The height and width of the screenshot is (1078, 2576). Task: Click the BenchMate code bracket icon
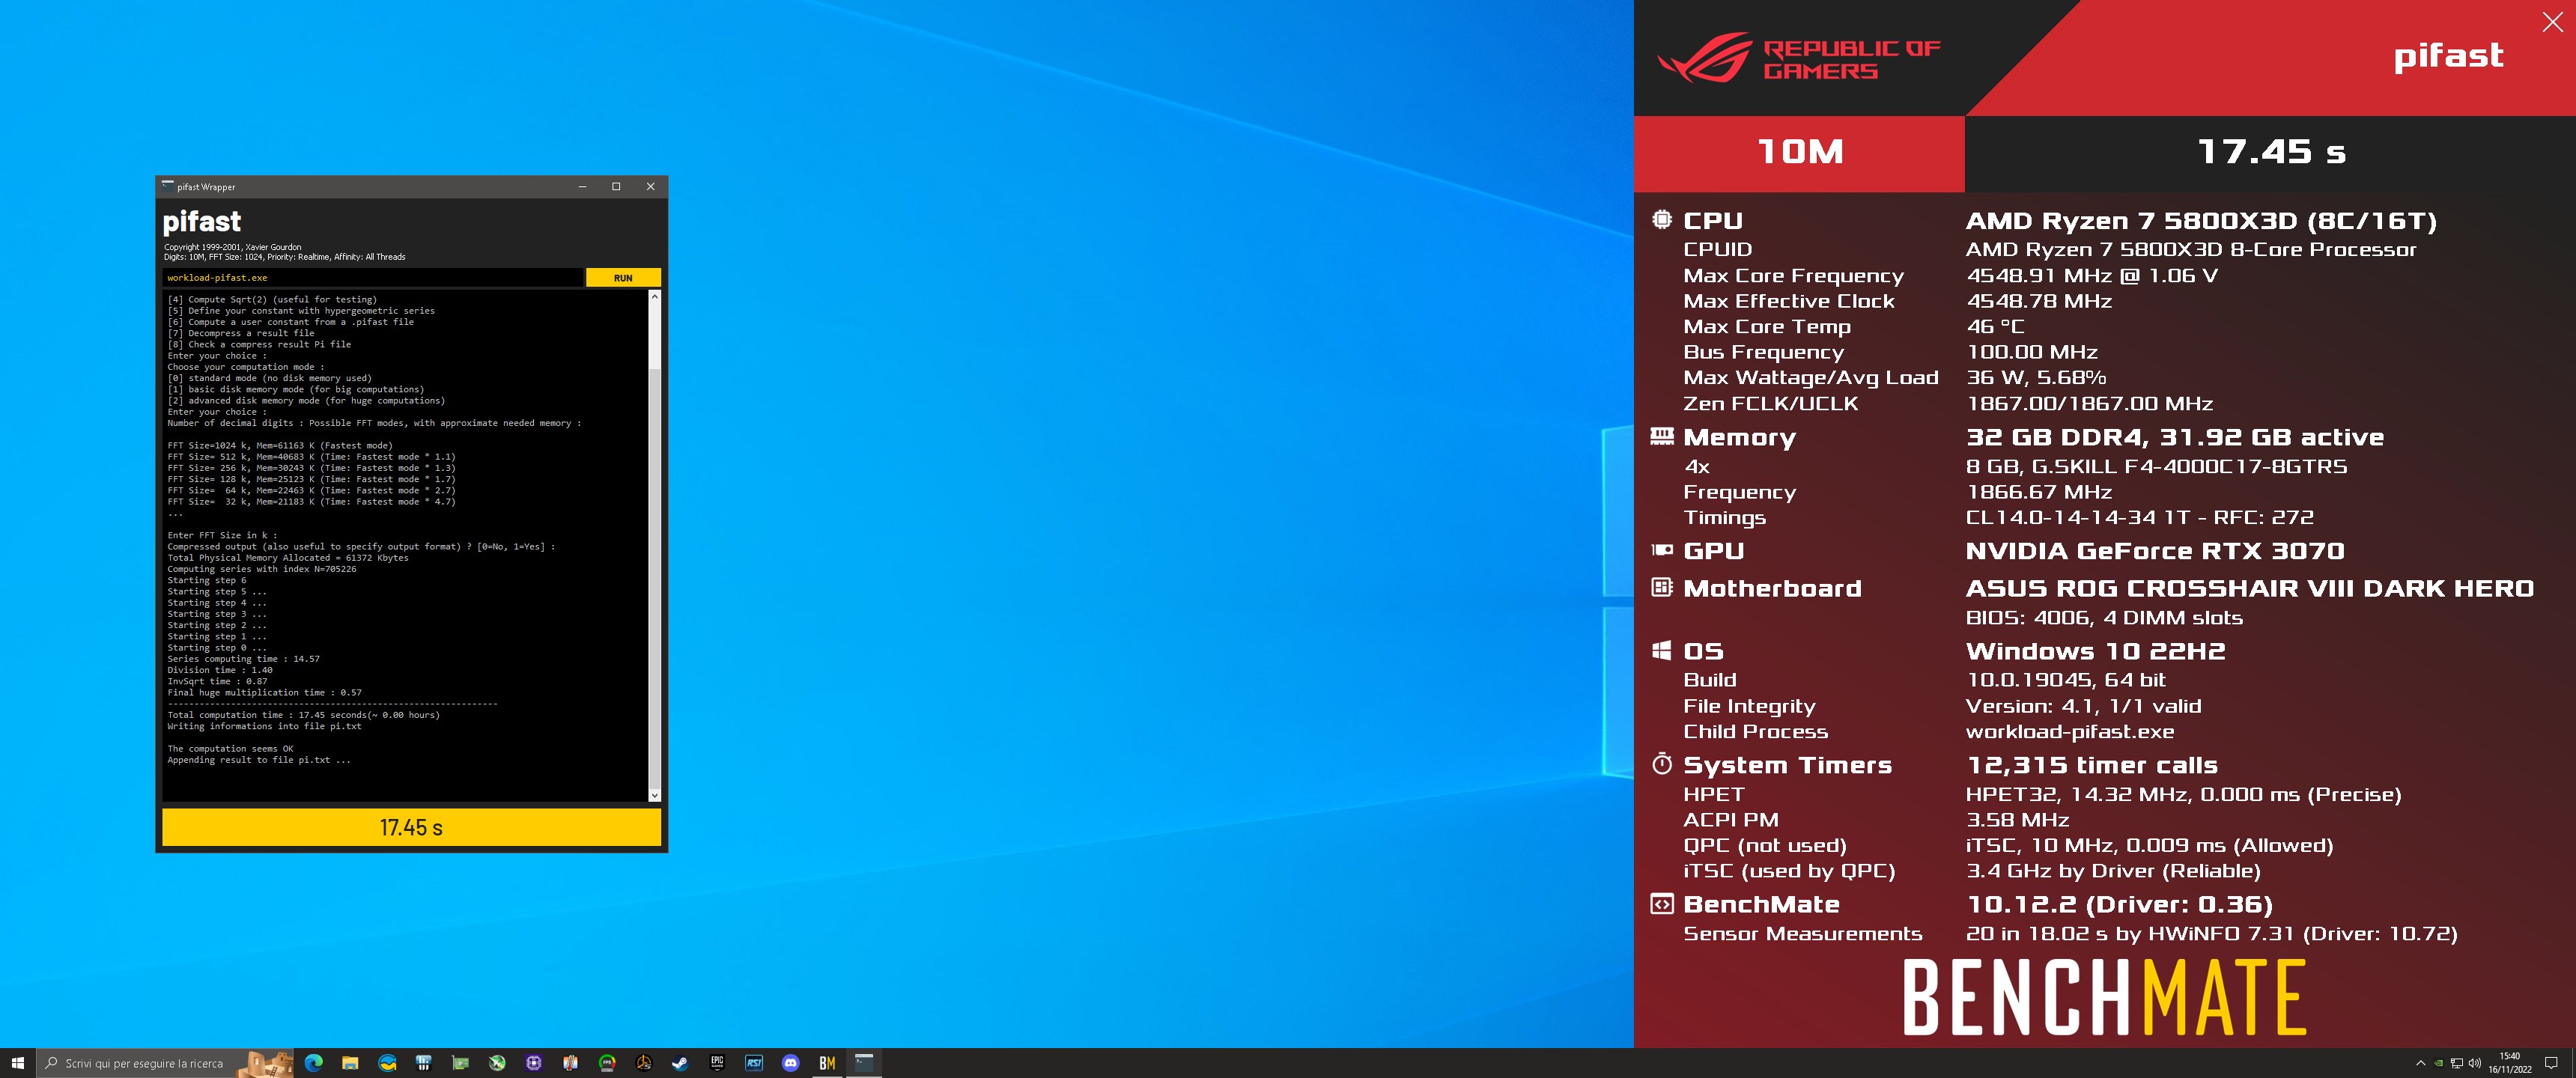(1661, 904)
